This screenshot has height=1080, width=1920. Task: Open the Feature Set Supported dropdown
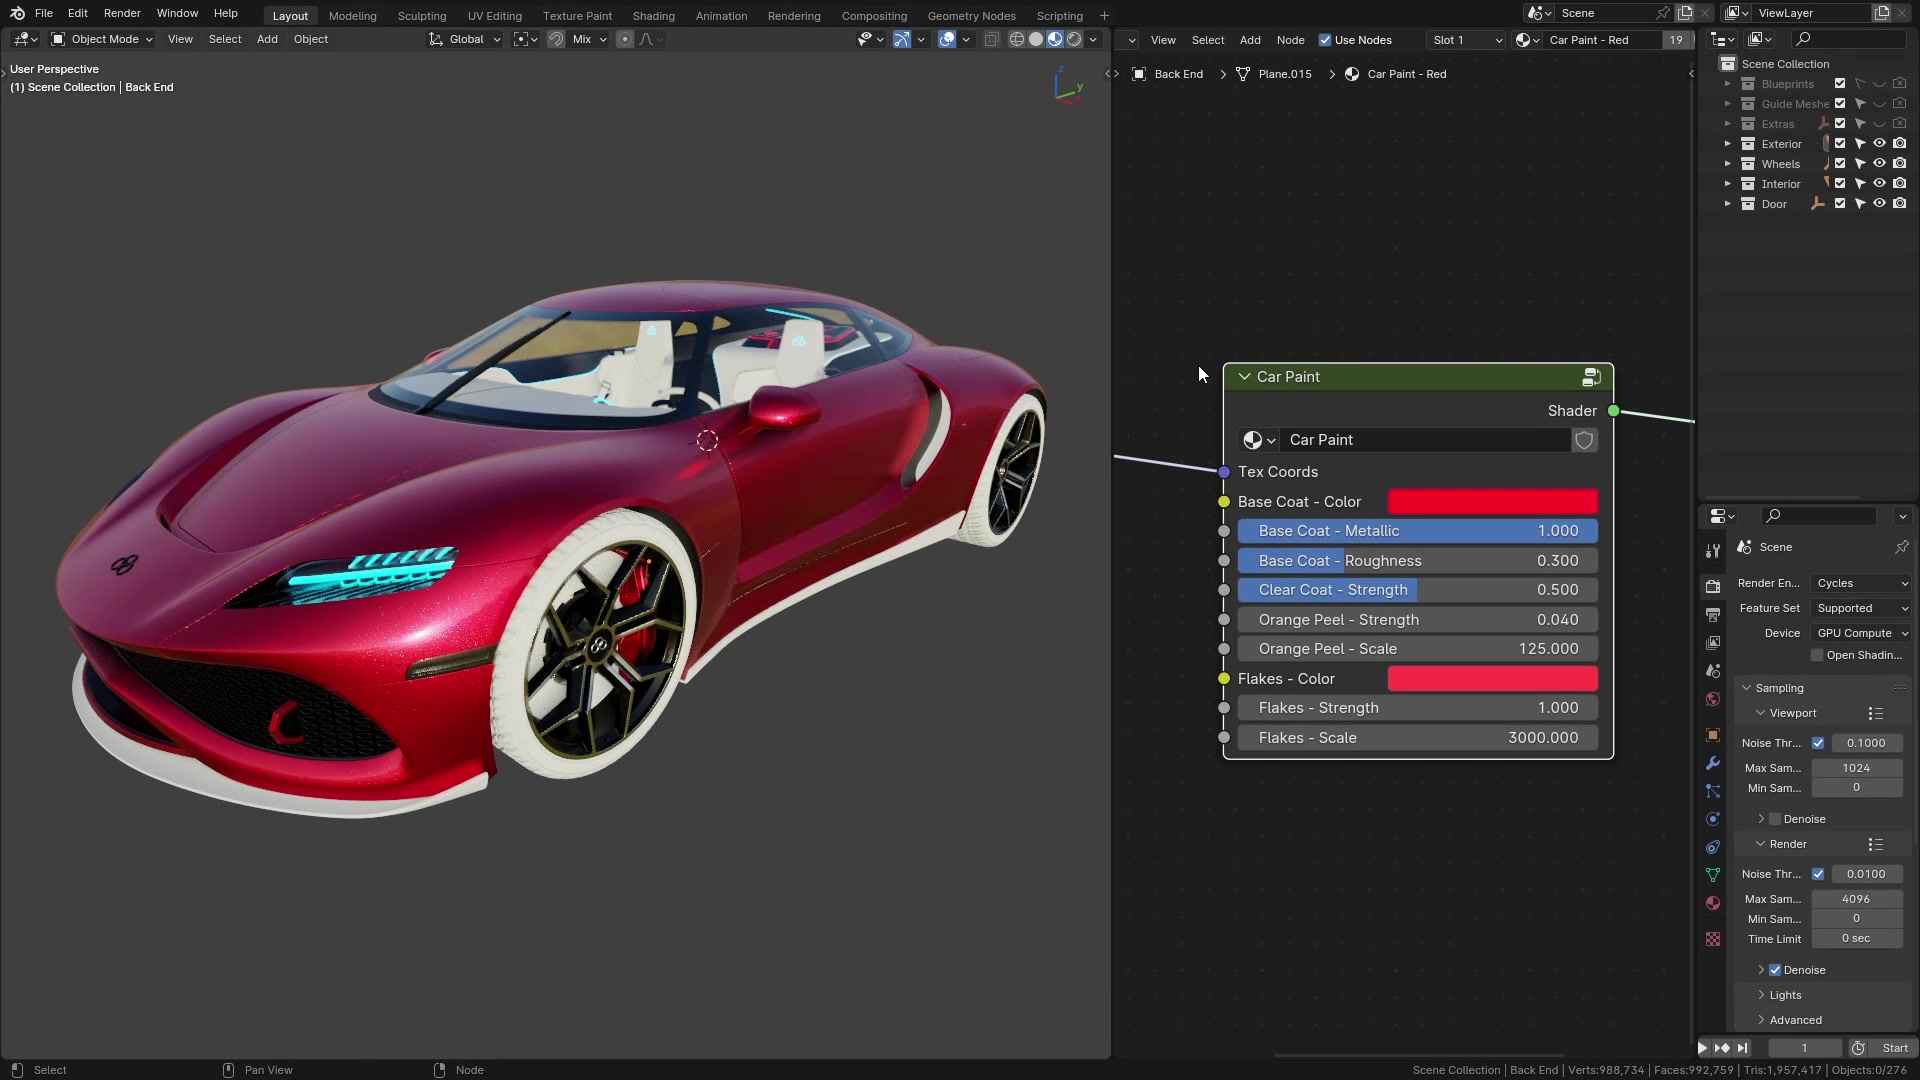pyautogui.click(x=1861, y=608)
